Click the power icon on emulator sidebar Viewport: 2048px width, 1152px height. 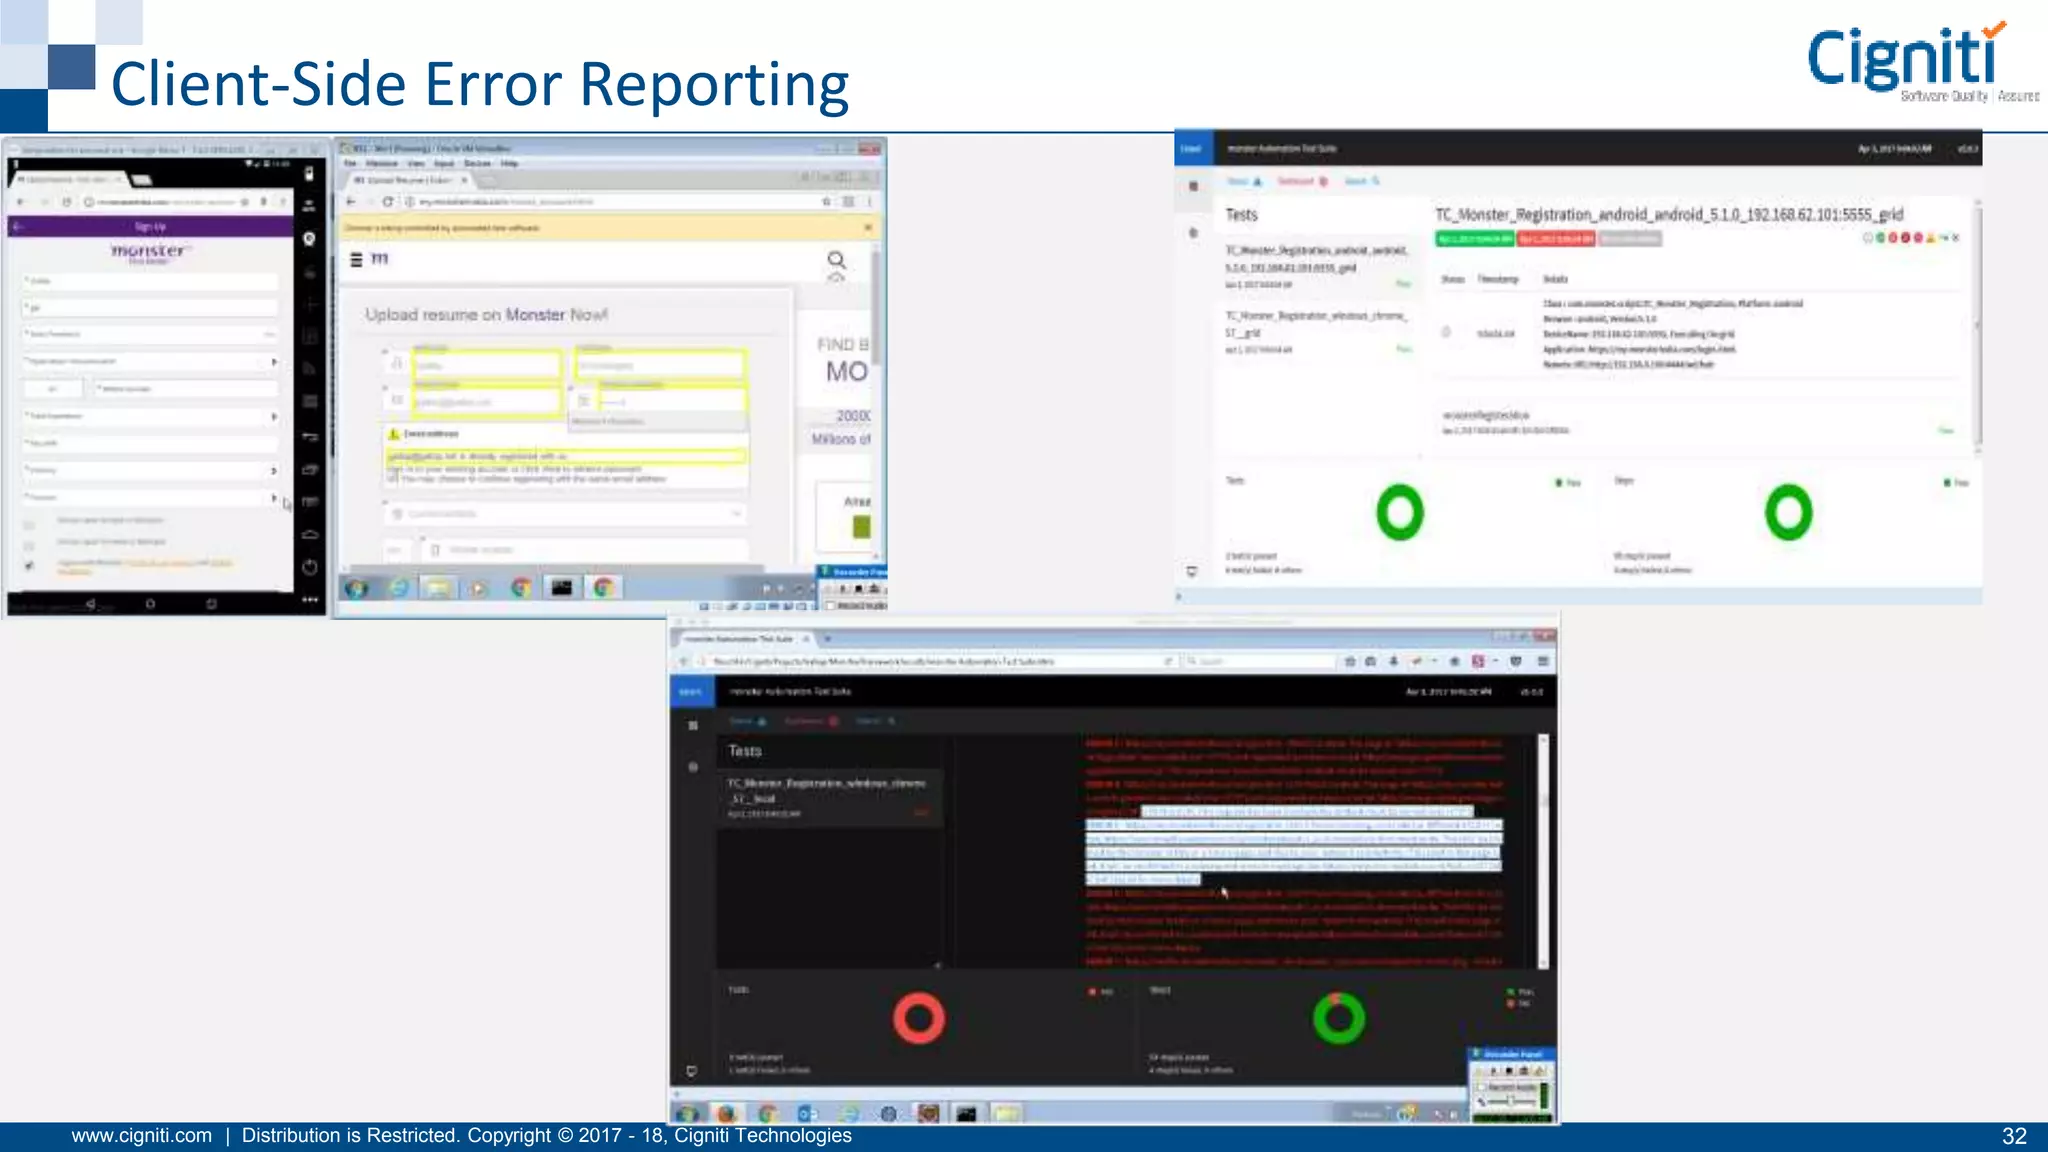click(309, 567)
